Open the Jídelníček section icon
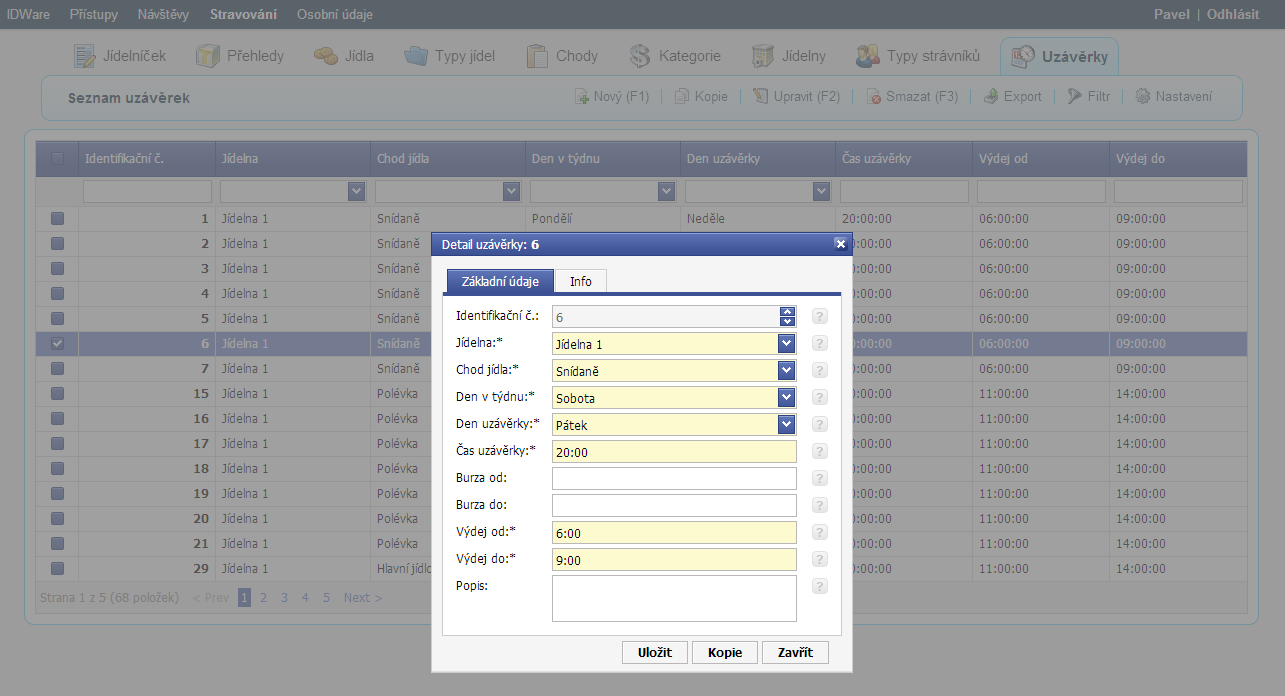 pyautogui.click(x=87, y=56)
